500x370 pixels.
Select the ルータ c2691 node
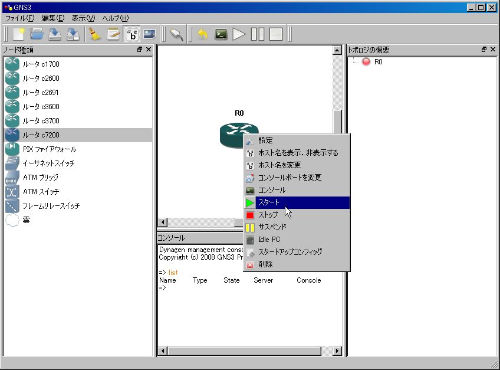(x=78, y=92)
